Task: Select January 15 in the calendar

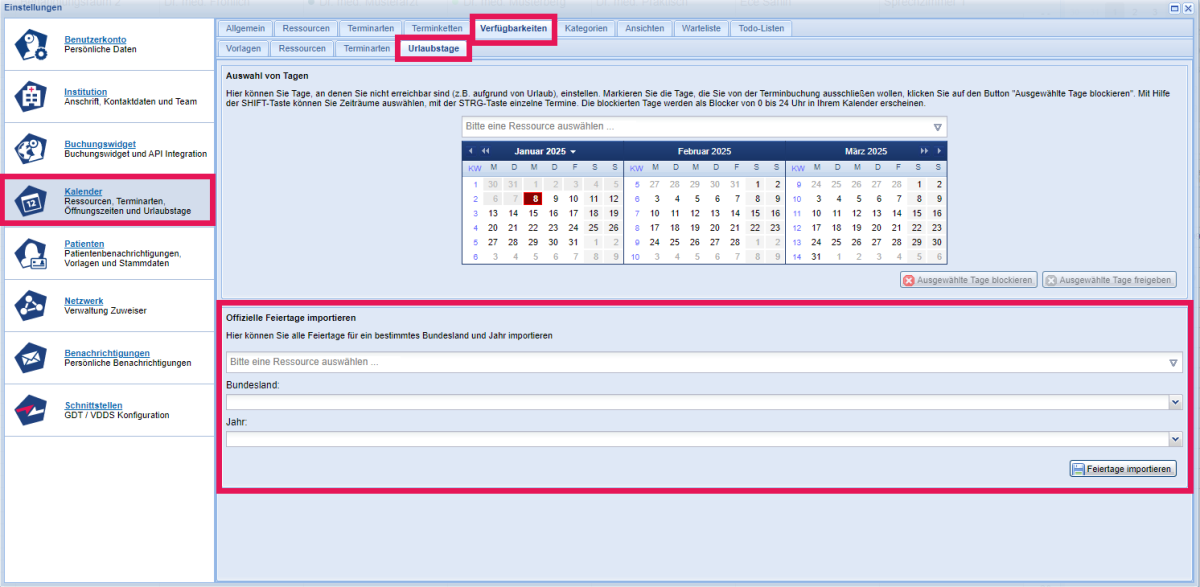Action: (532, 213)
